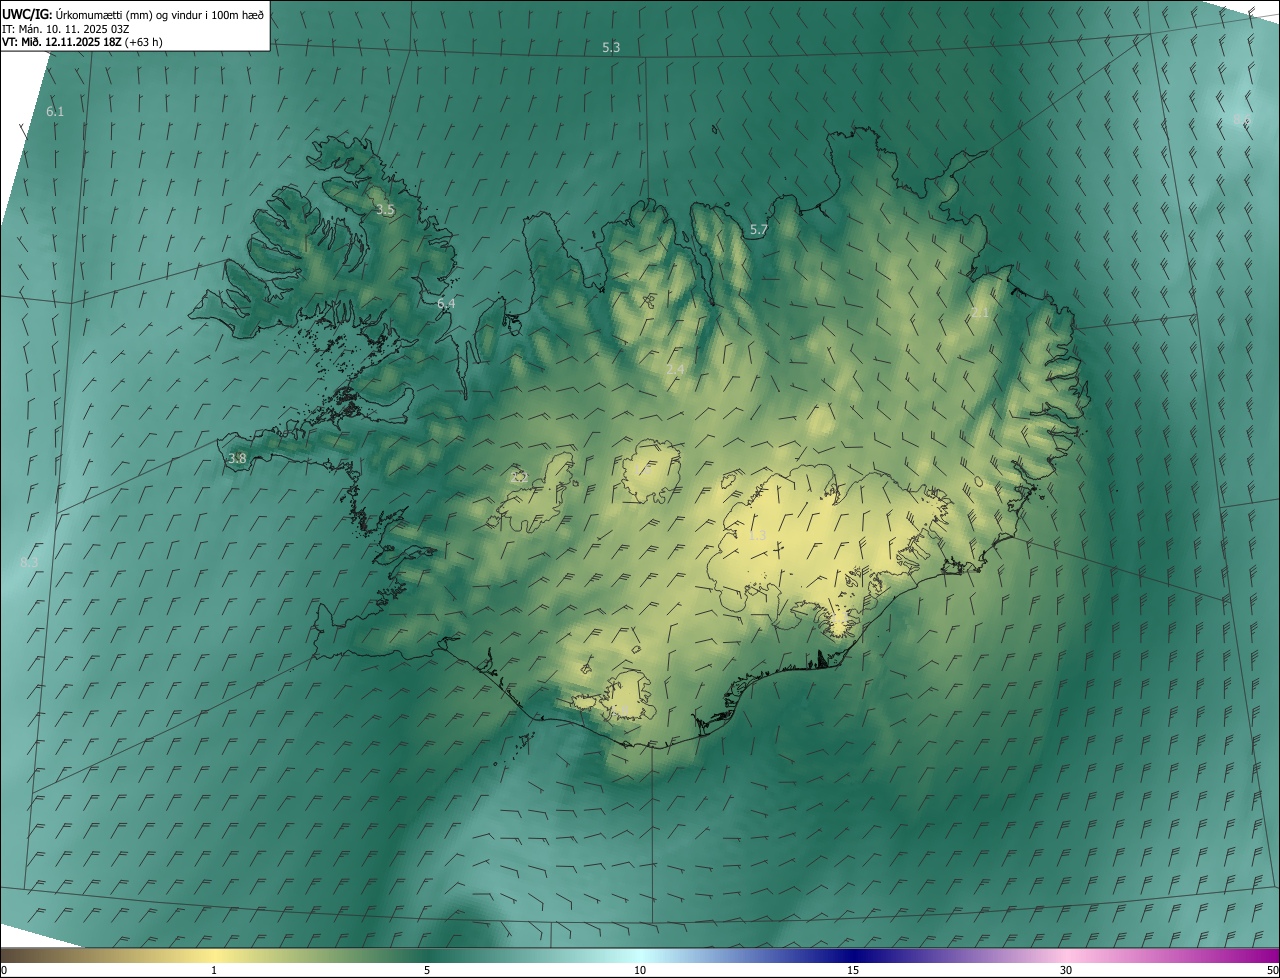Click the 2.2 value label on the map
Image resolution: width=1280 pixels, height=978 pixels.
point(519,477)
